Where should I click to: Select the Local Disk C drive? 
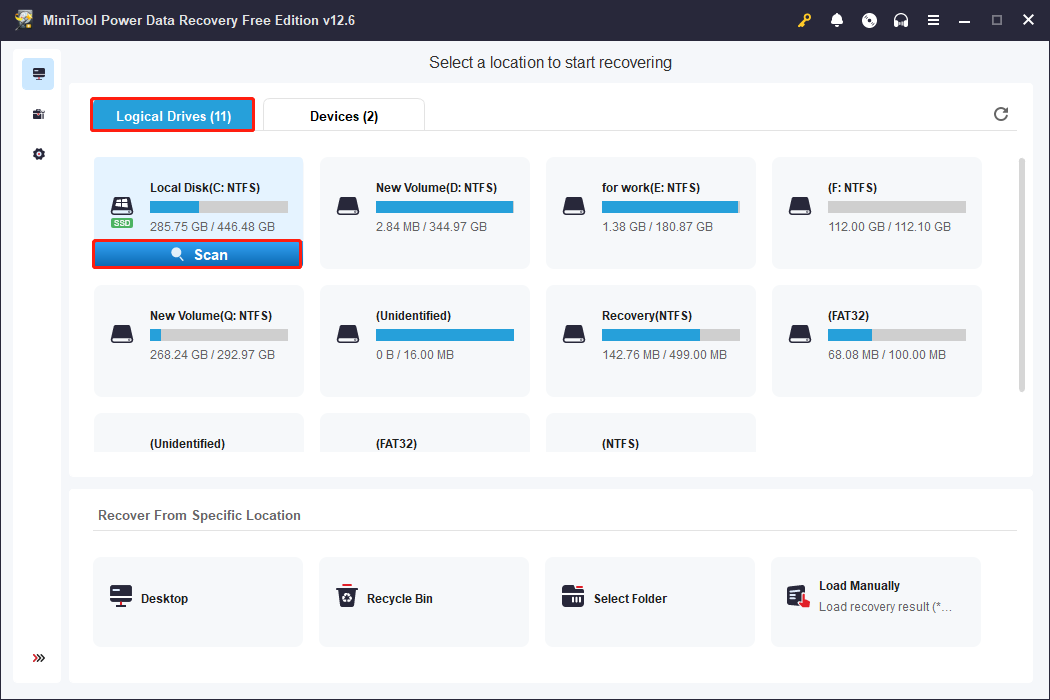coord(197,200)
